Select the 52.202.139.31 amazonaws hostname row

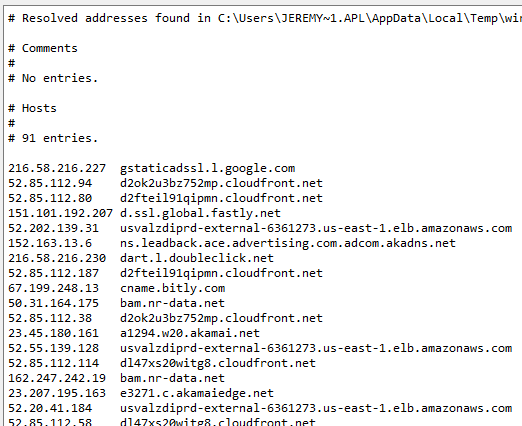[260, 228]
